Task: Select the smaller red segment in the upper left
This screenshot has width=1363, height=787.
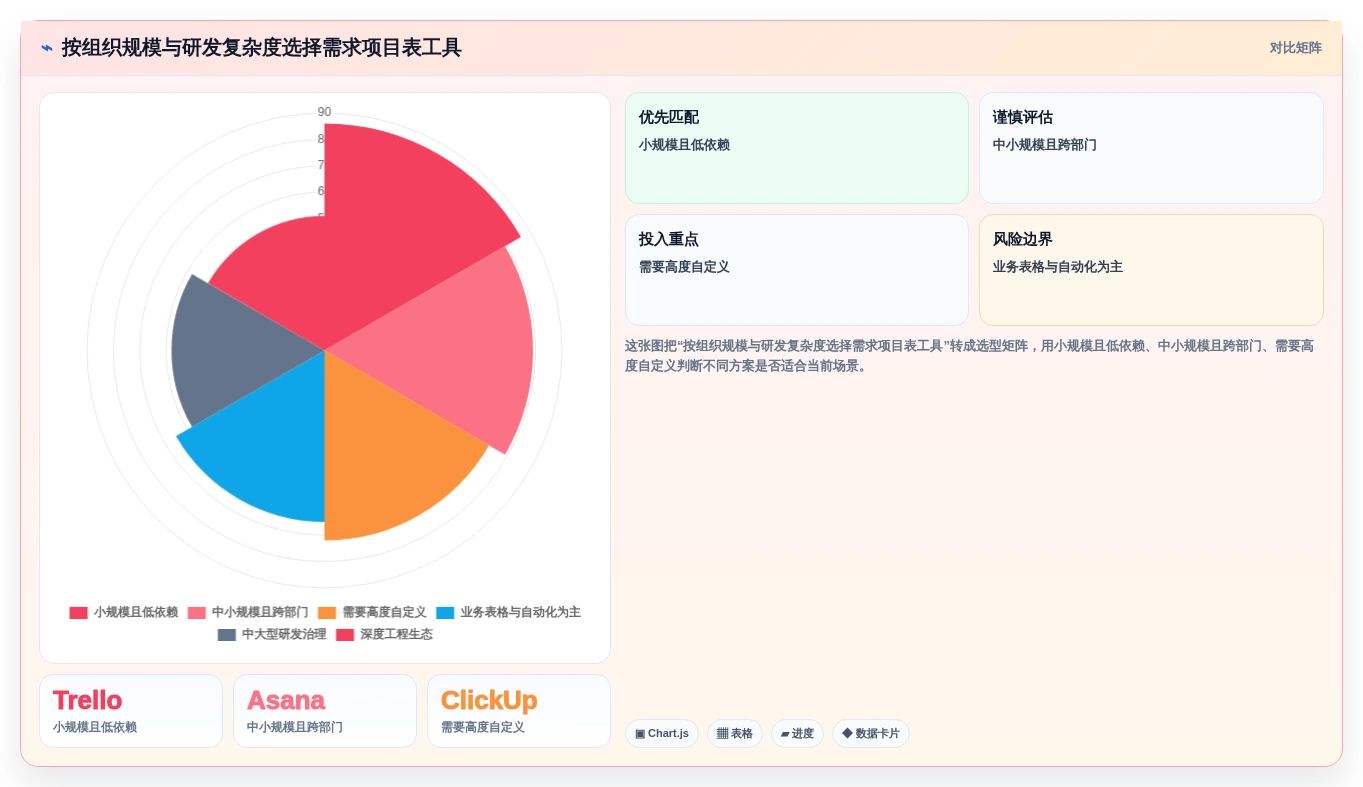Action: point(280,275)
